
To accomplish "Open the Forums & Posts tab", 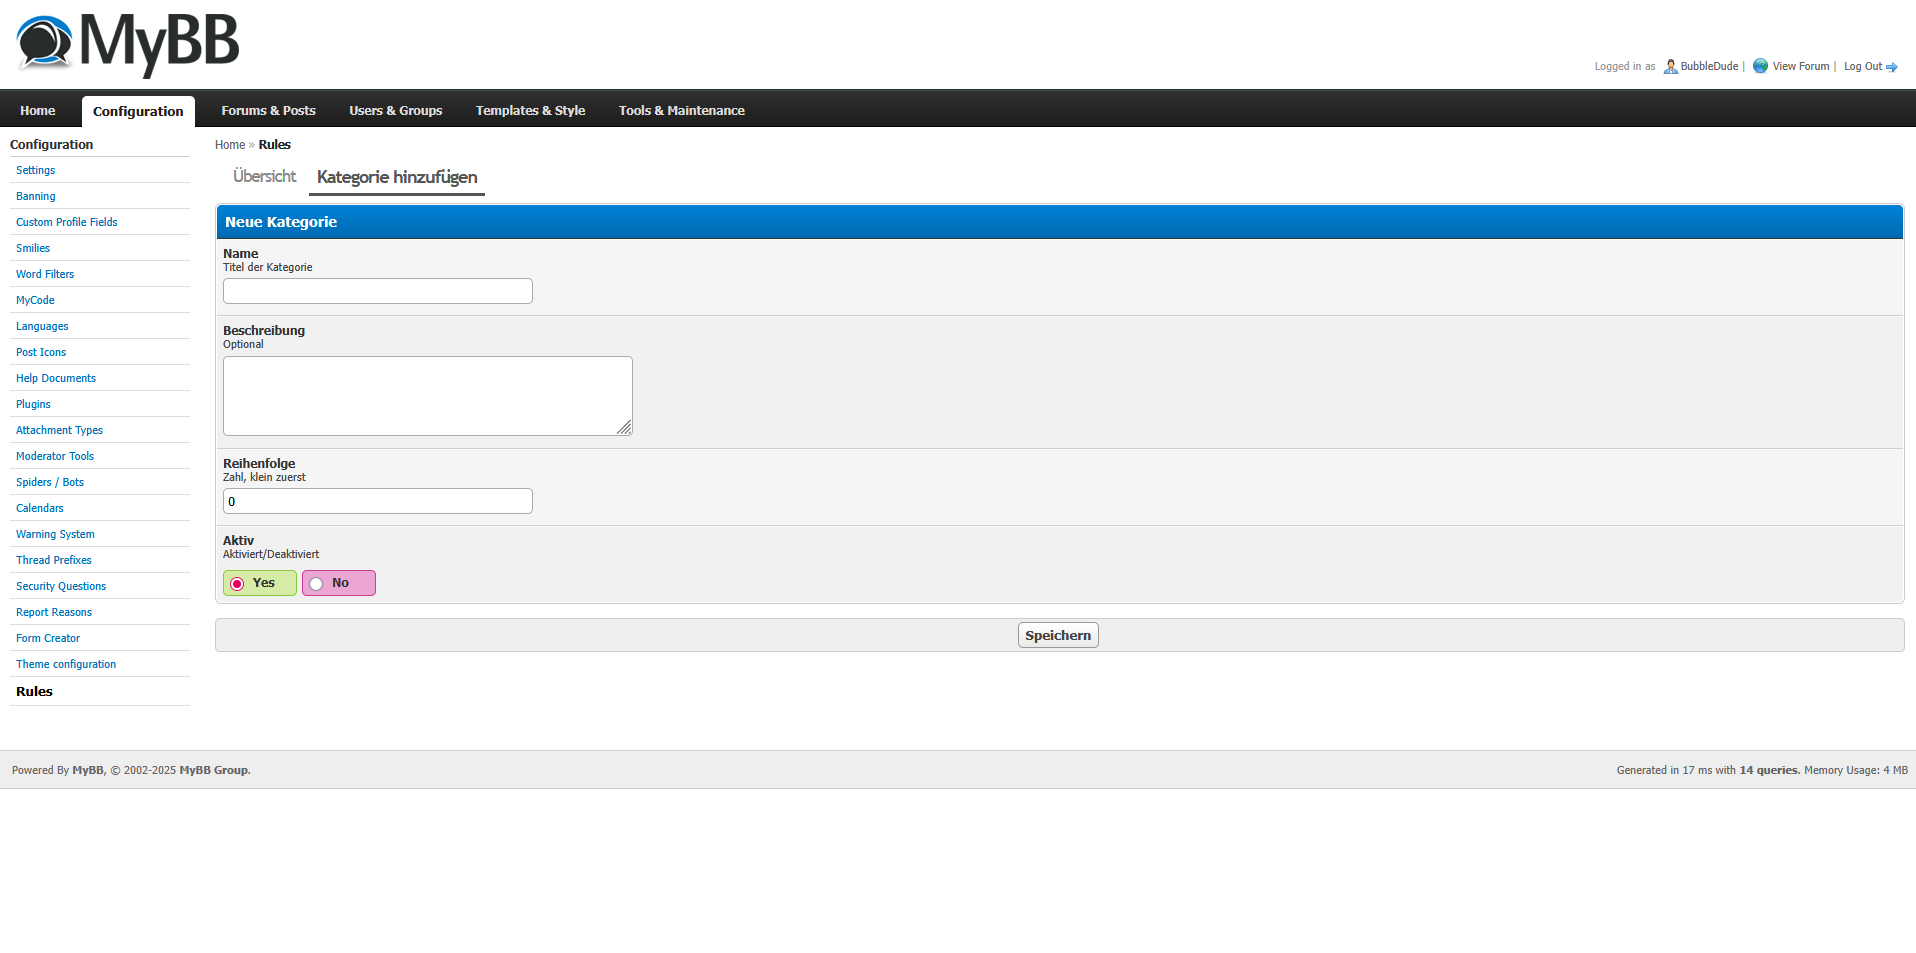I will pyautogui.click(x=268, y=111).
